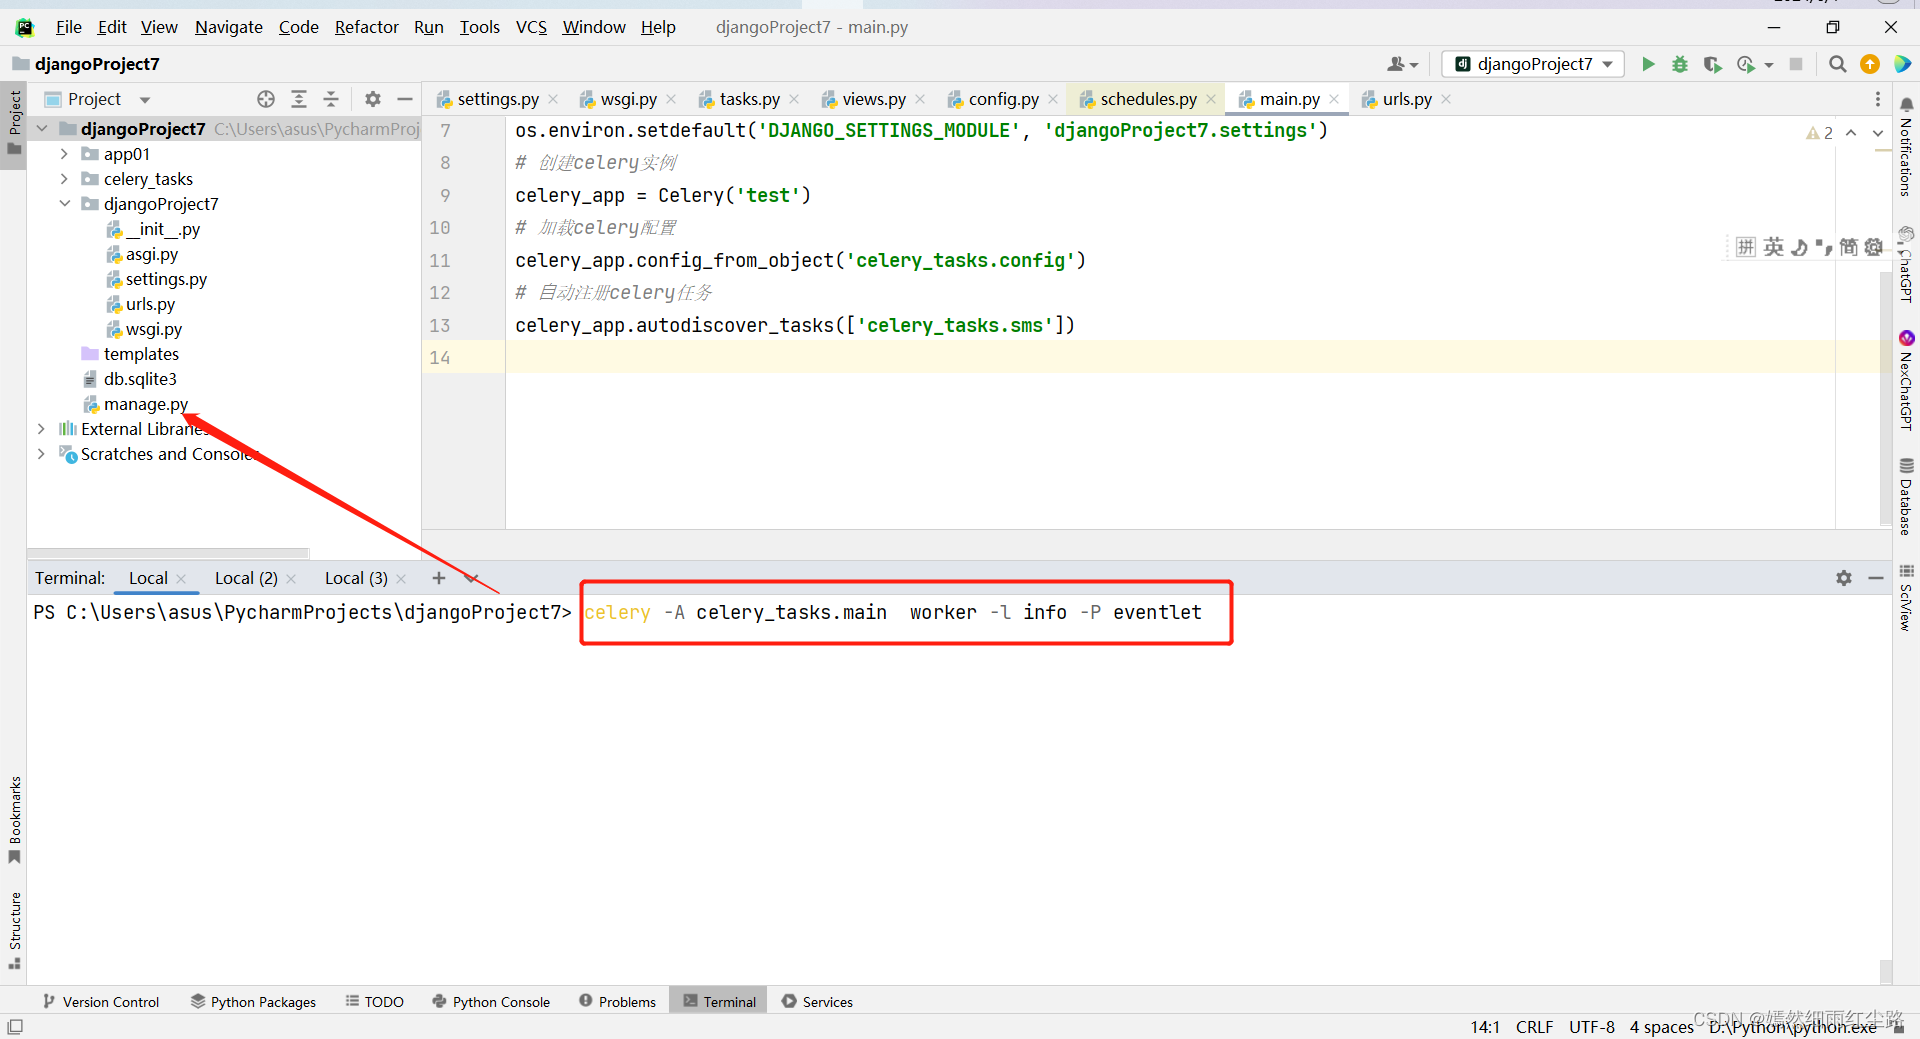Collapse the djangoProject7 package folder

pyautogui.click(x=66, y=204)
